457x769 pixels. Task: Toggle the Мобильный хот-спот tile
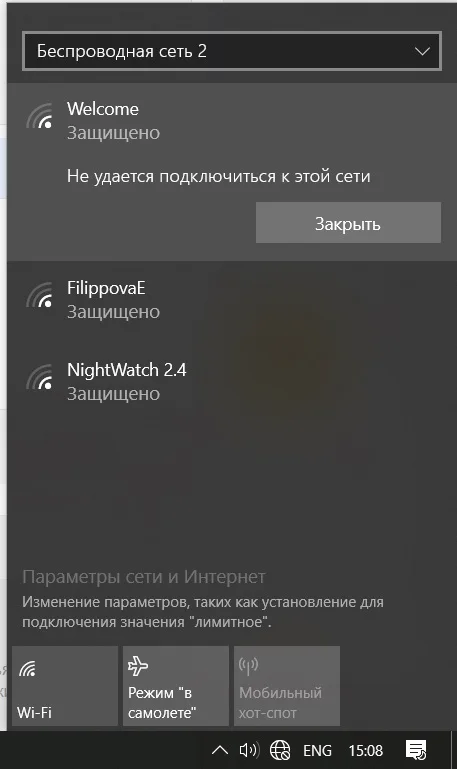tap(287, 686)
